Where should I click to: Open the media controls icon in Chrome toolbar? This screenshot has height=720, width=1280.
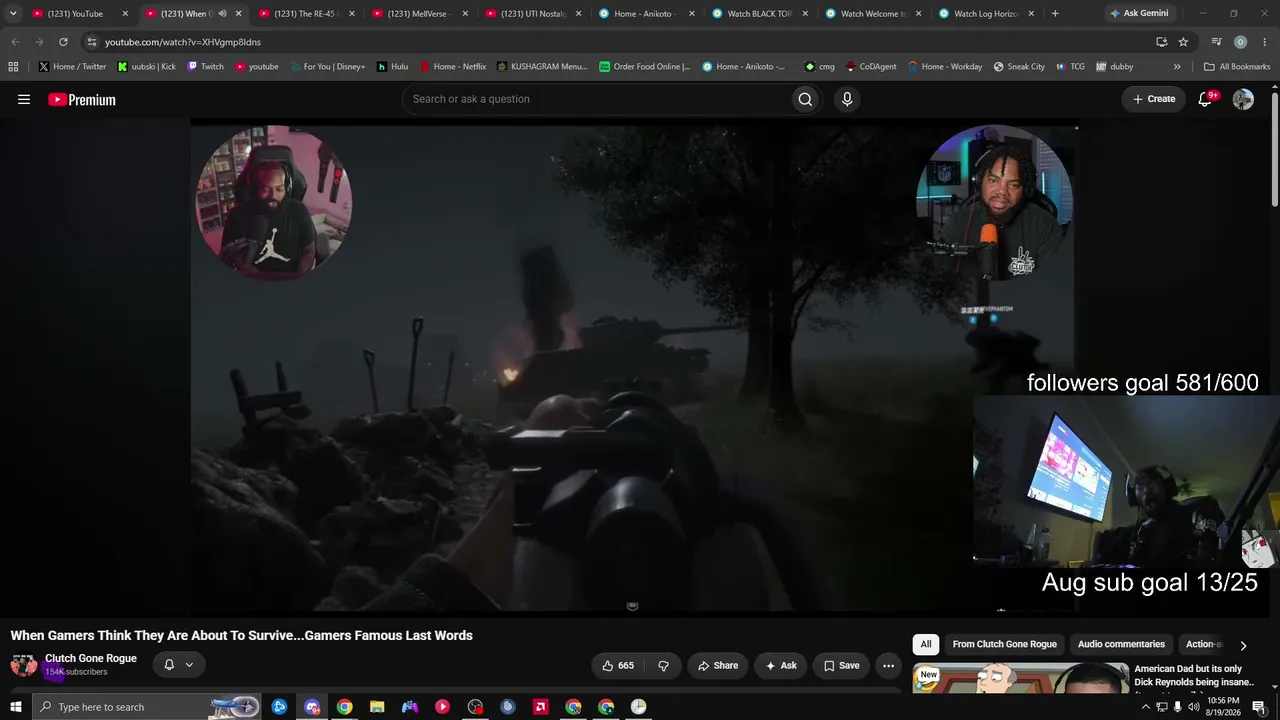pos(1216,42)
